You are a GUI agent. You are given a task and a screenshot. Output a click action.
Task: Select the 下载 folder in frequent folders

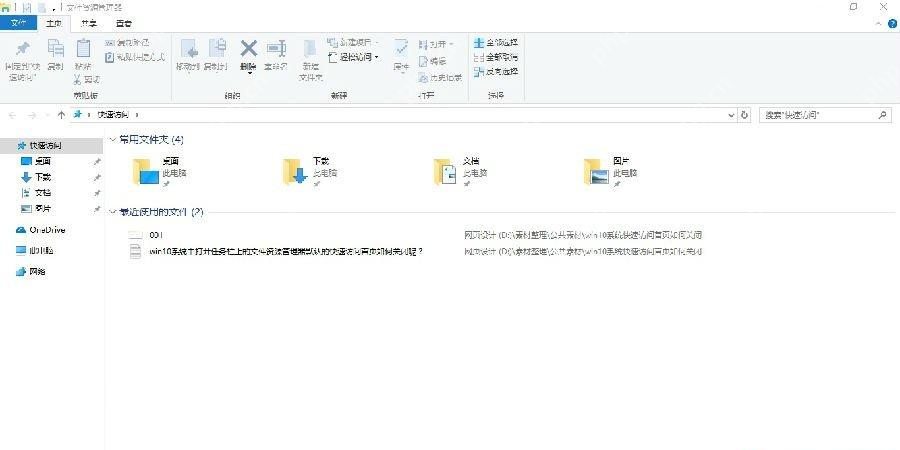pos(311,172)
